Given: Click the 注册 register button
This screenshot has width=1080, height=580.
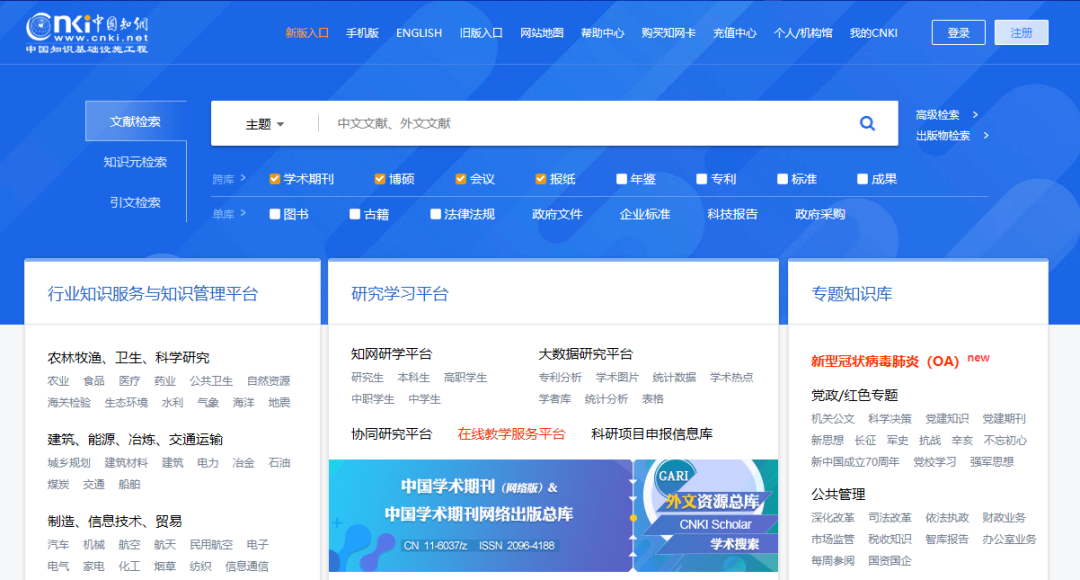Looking at the screenshot, I should coord(1021,33).
